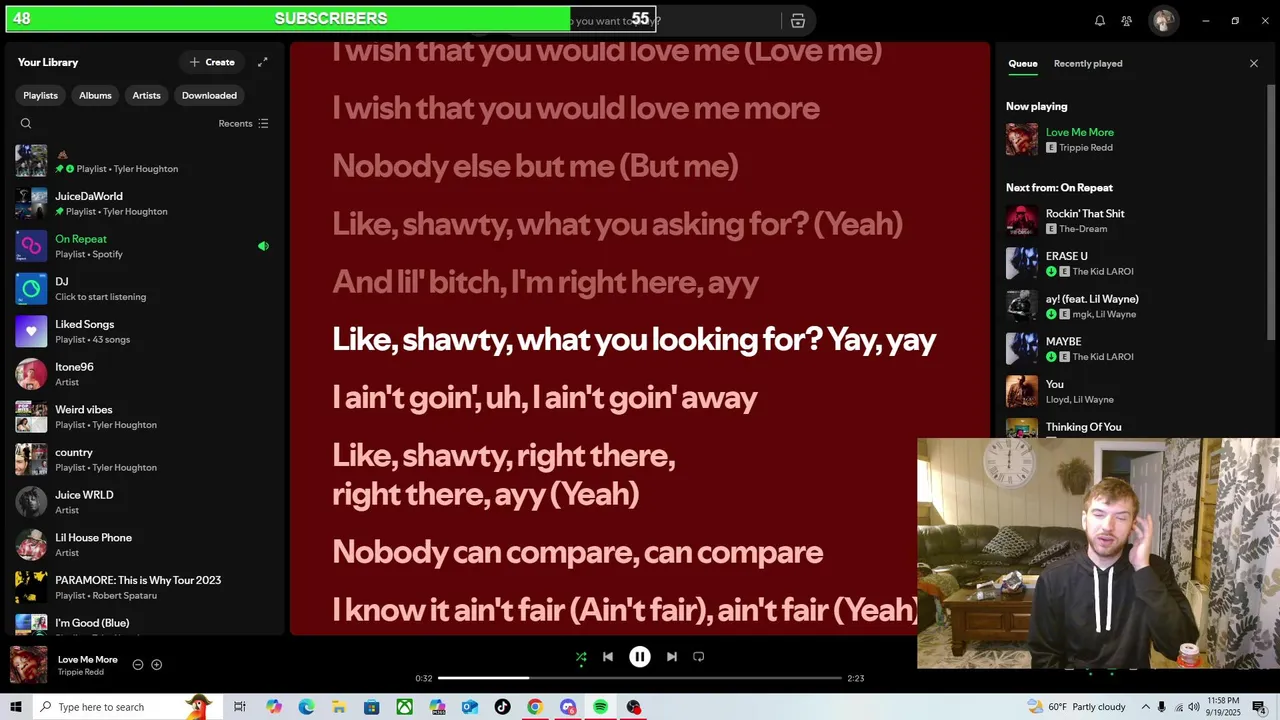
Task: Open the Create menu in Your Library
Action: 212,62
